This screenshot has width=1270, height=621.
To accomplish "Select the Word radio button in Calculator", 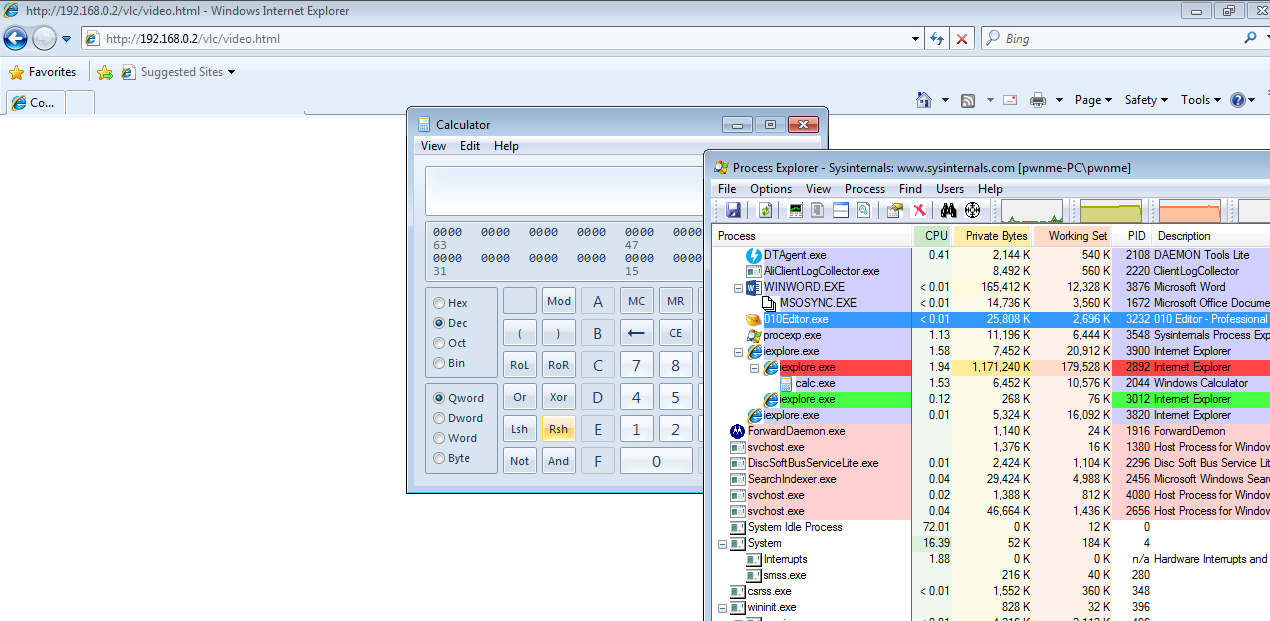I will tap(439, 438).
